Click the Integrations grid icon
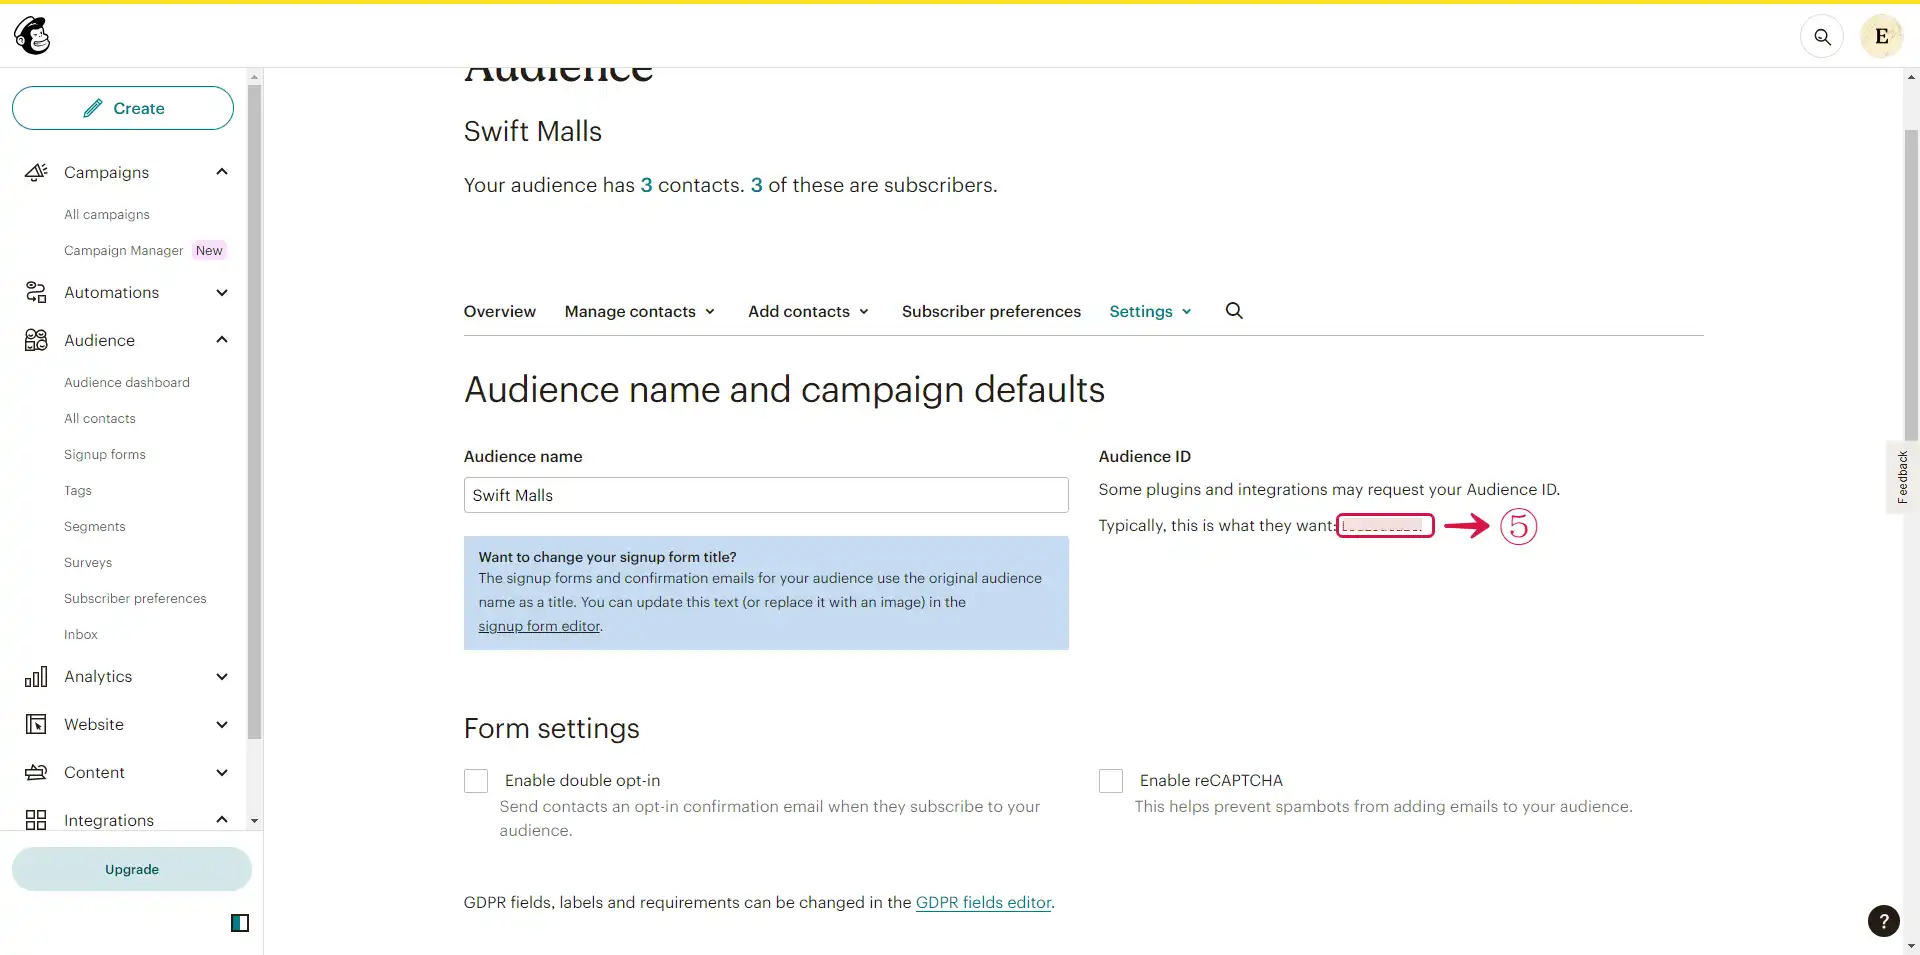 click(x=36, y=820)
